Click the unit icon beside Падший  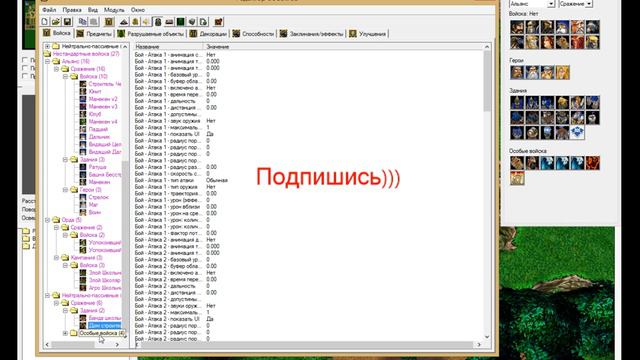coord(83,129)
